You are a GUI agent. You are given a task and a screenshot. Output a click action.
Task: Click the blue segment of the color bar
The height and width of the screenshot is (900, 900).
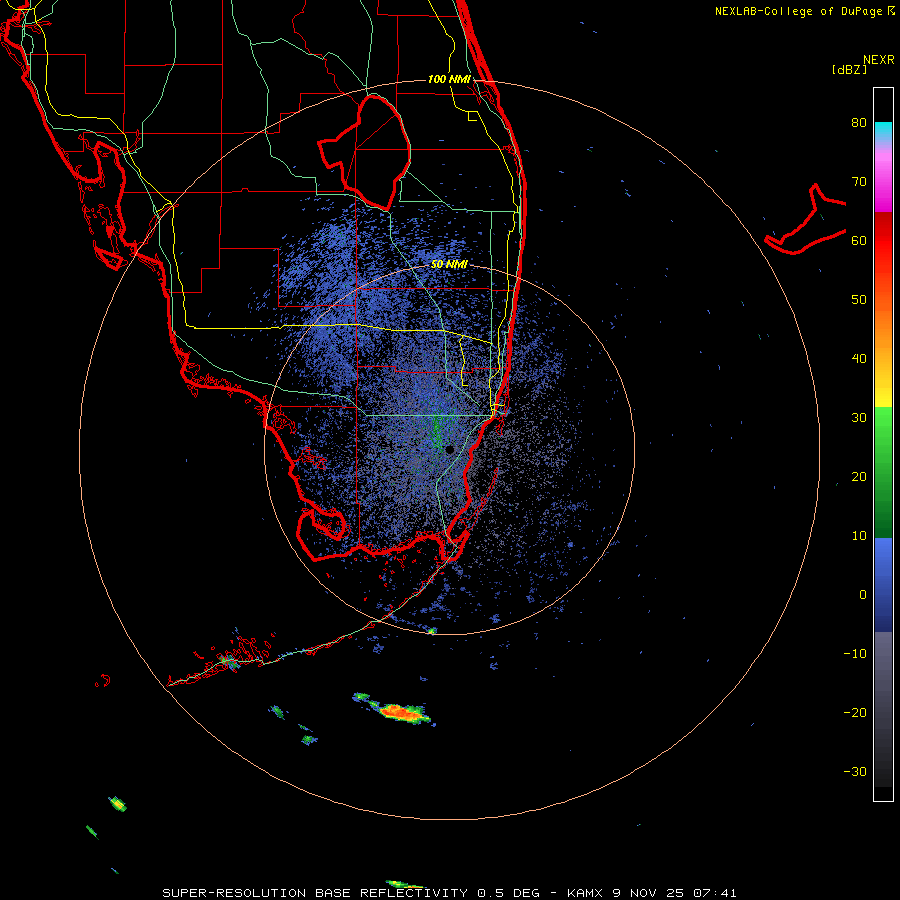(883, 585)
